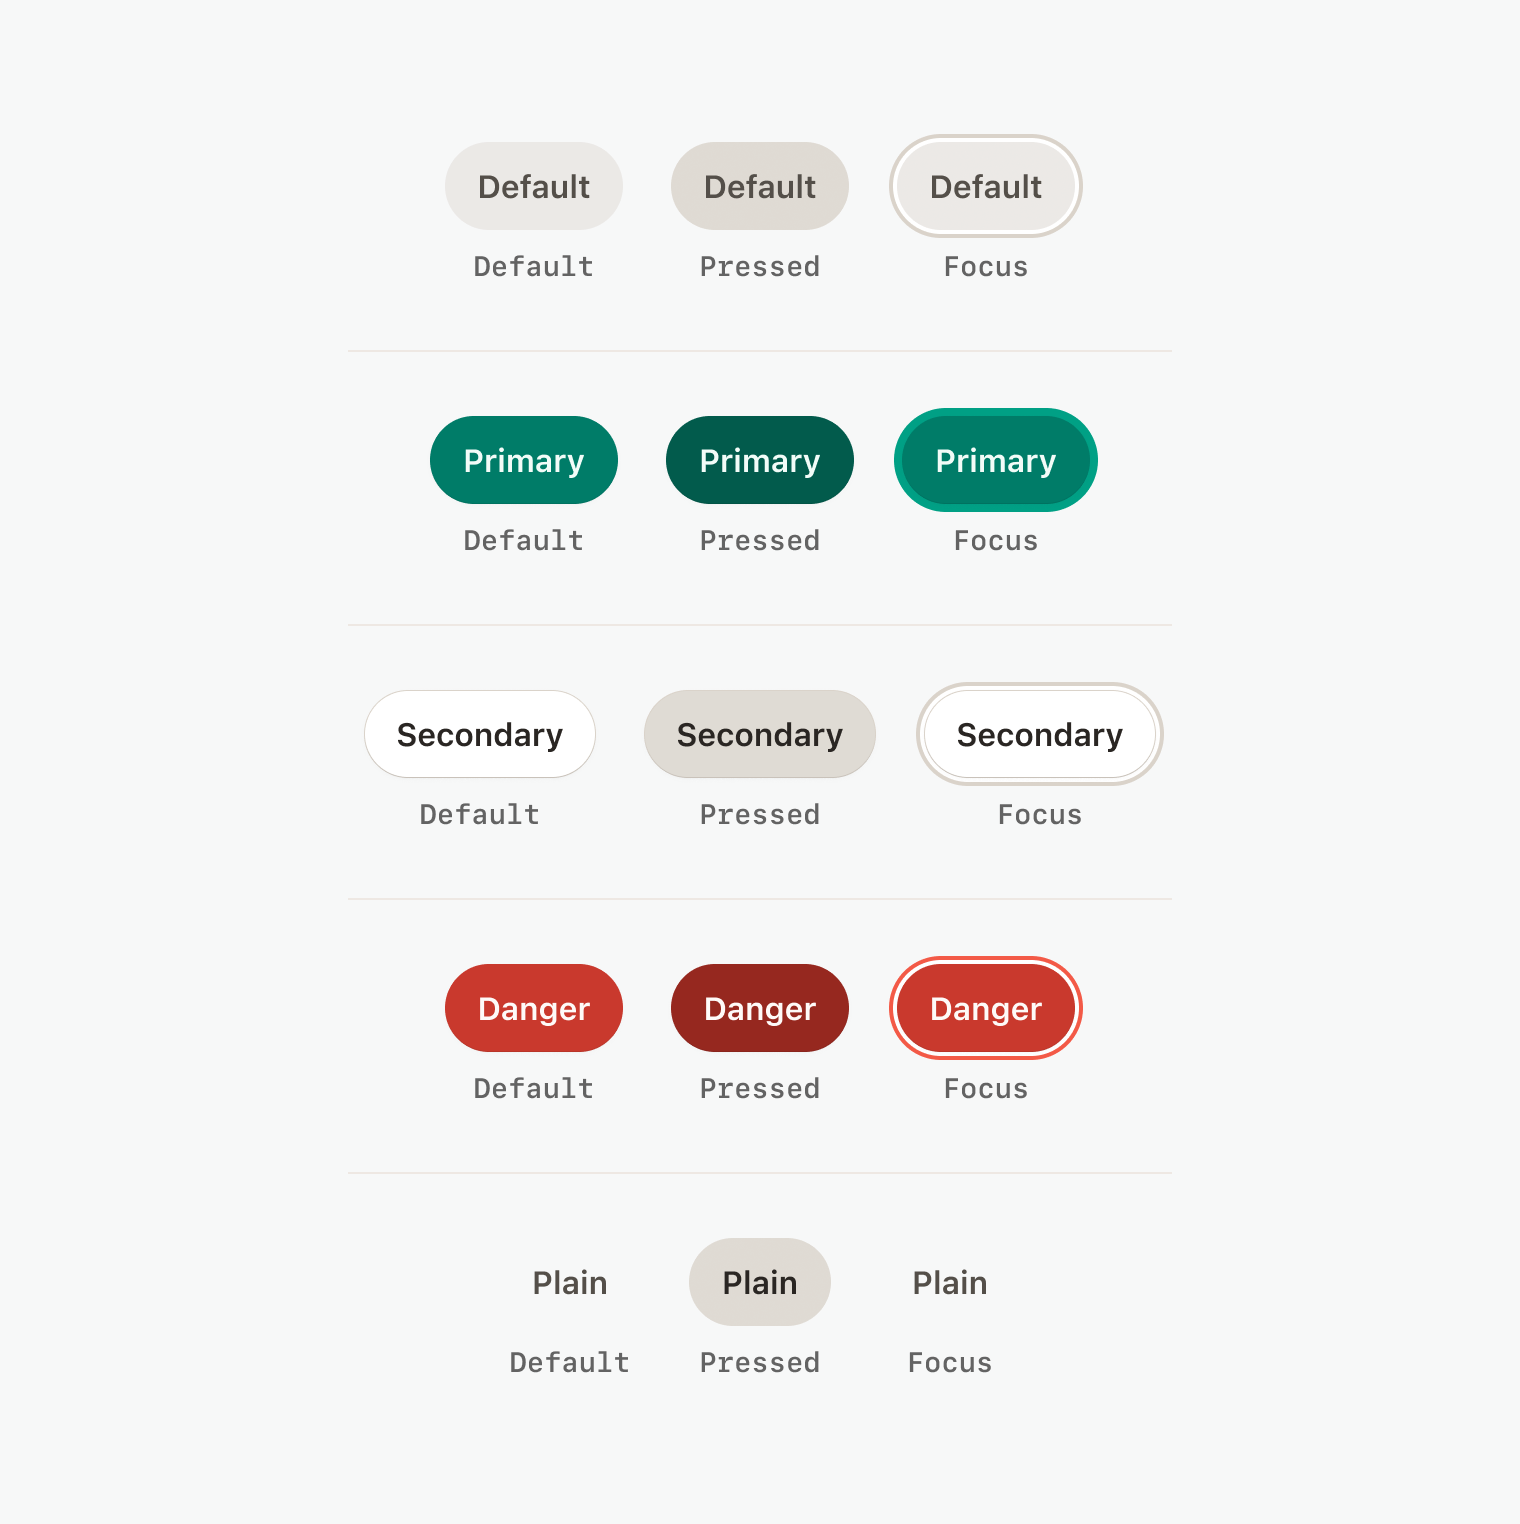Click the Default label under the first button
The height and width of the screenshot is (1524, 1520).
(x=533, y=266)
